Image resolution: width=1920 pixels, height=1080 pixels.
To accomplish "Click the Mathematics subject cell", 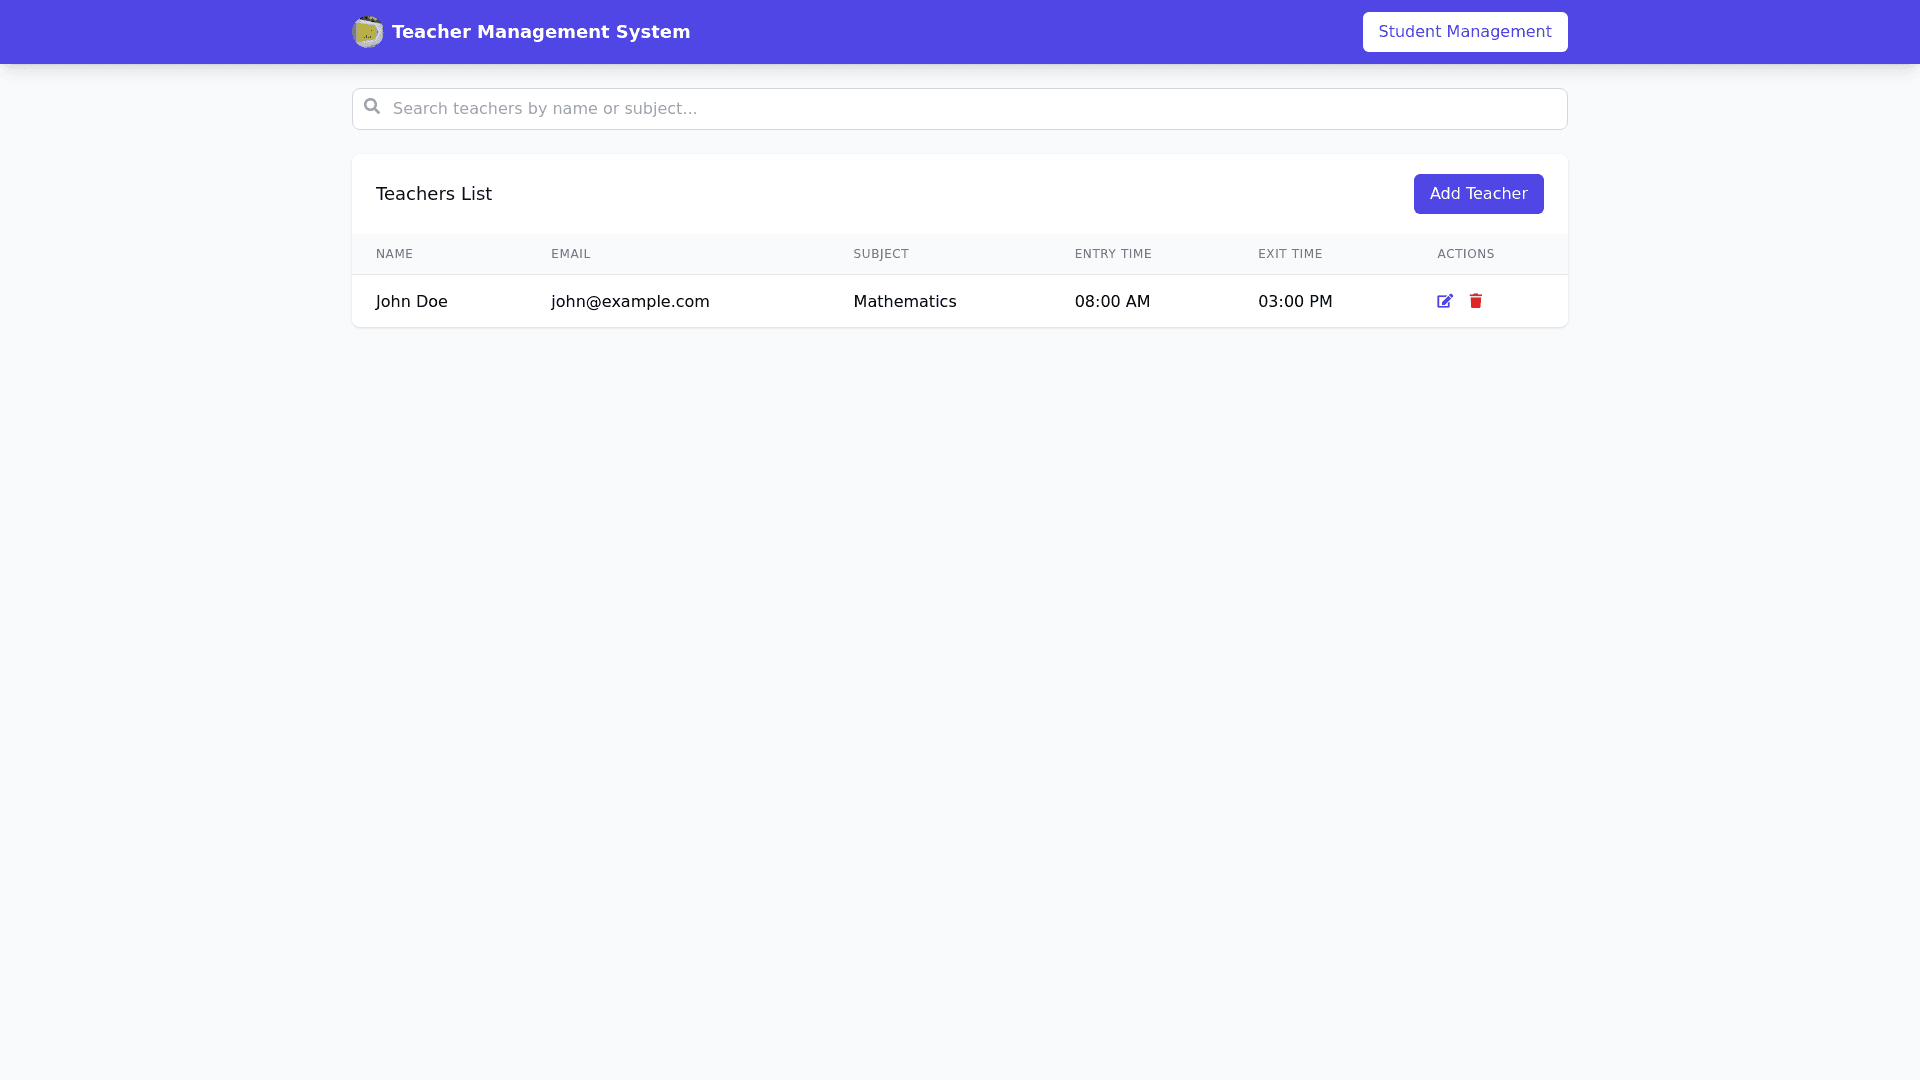I will pyautogui.click(x=904, y=302).
